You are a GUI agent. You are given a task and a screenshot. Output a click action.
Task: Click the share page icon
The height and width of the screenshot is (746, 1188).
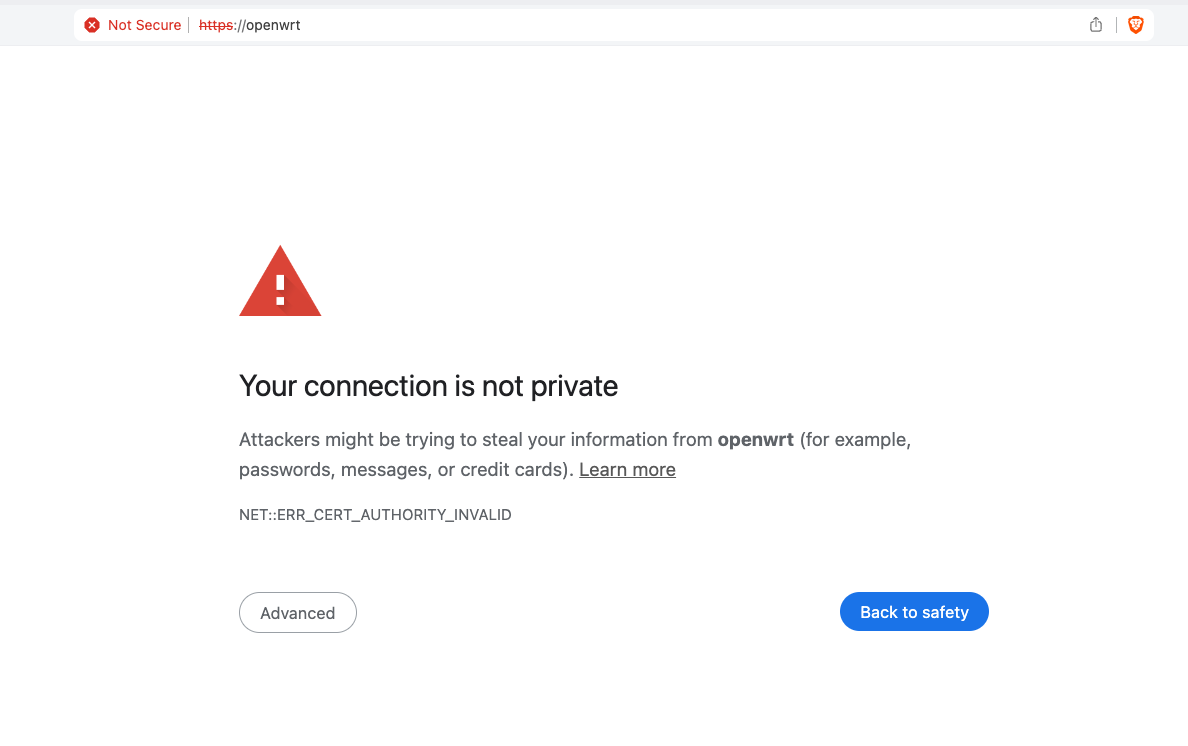[1096, 25]
